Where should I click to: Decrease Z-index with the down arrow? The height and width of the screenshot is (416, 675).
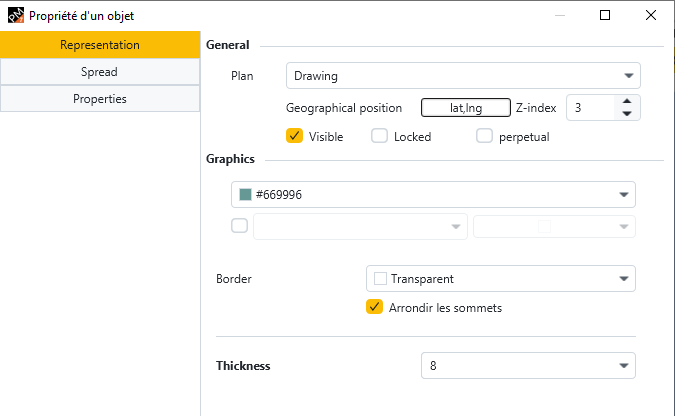point(627,114)
